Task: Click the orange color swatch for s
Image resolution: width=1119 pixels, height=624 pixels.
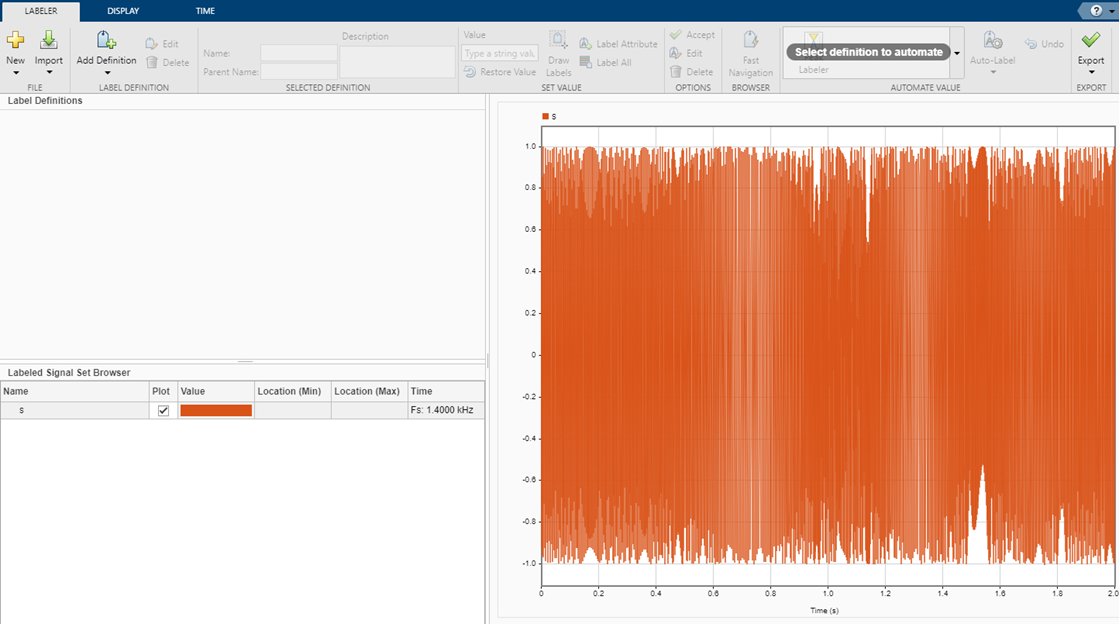Action: coord(216,411)
